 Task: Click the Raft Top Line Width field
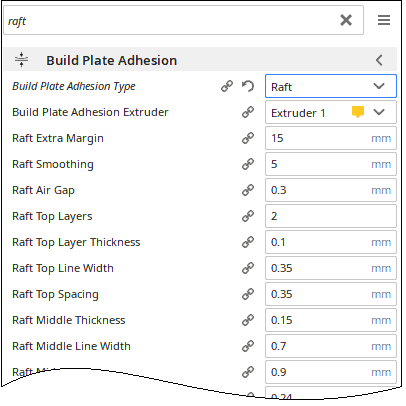[x=331, y=268]
